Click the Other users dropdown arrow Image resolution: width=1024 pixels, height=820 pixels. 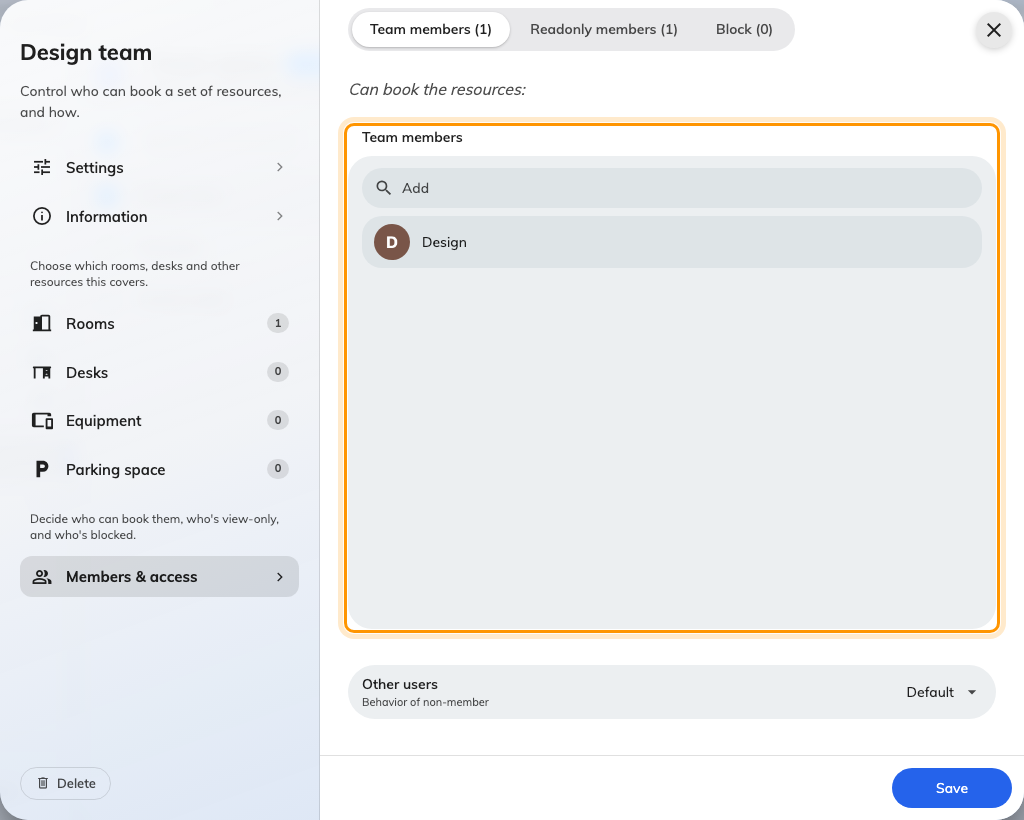(972, 692)
